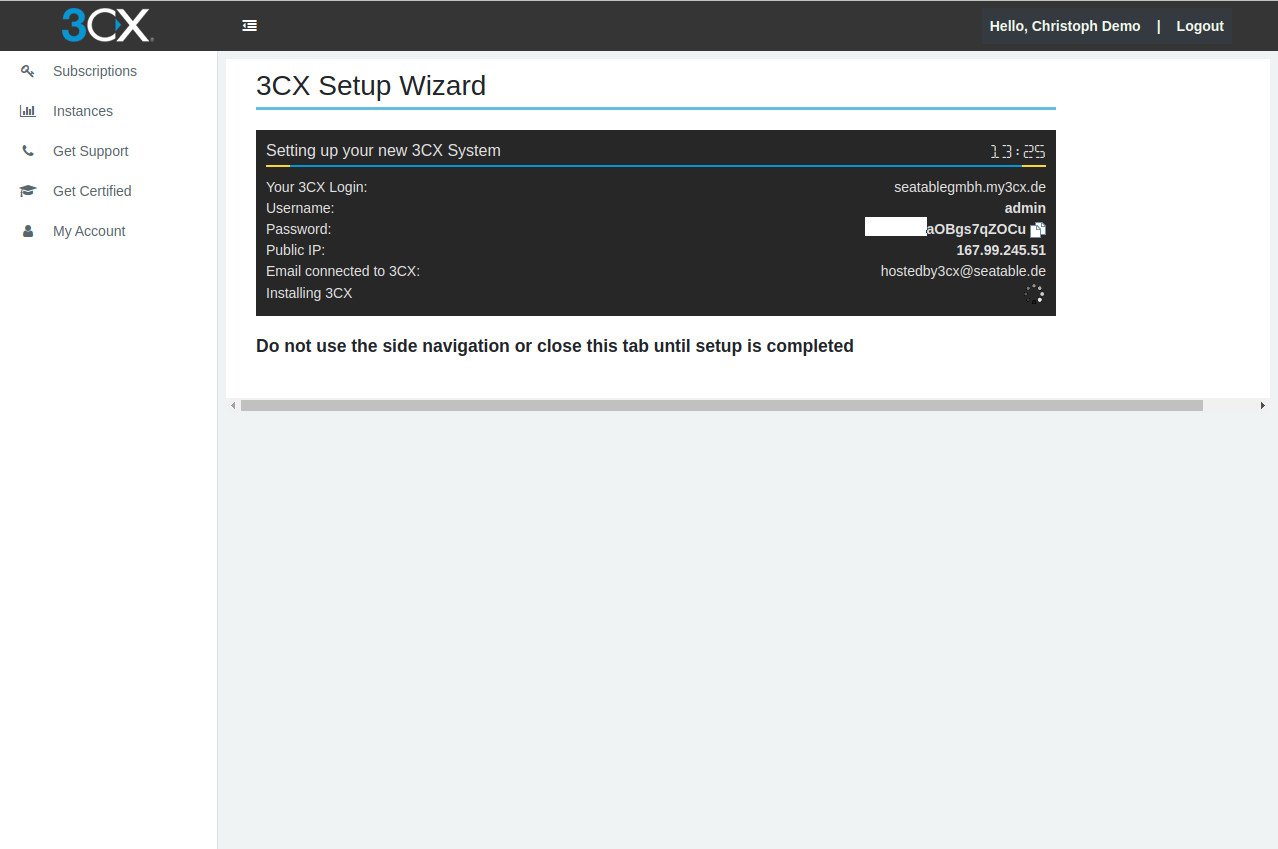Click Hello, Christoph Demo user greeting
Viewport: 1278px width, 849px height.
1065,26
